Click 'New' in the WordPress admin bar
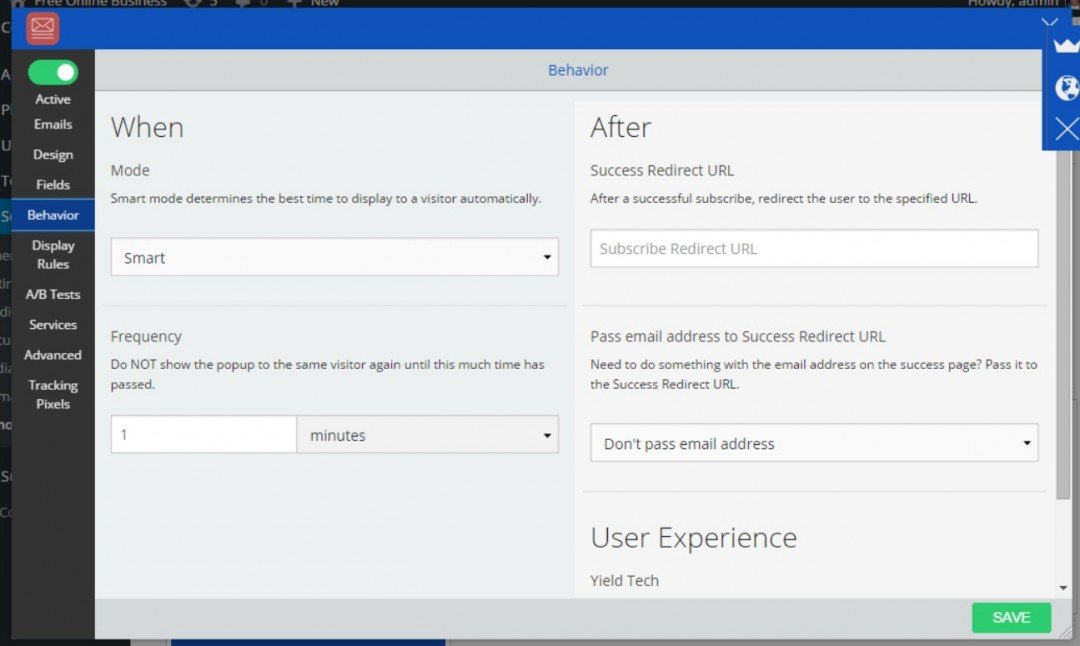This screenshot has width=1080, height=646. (x=324, y=3)
